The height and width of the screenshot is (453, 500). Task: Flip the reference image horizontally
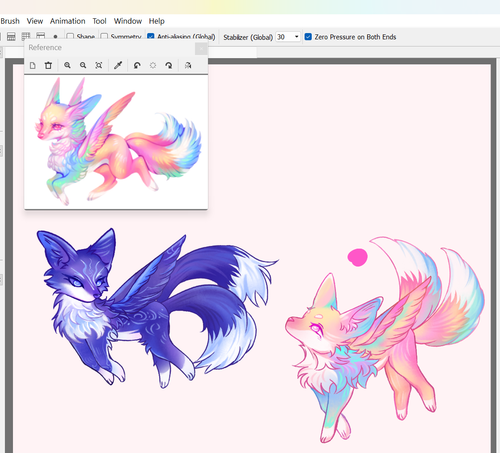point(188,65)
